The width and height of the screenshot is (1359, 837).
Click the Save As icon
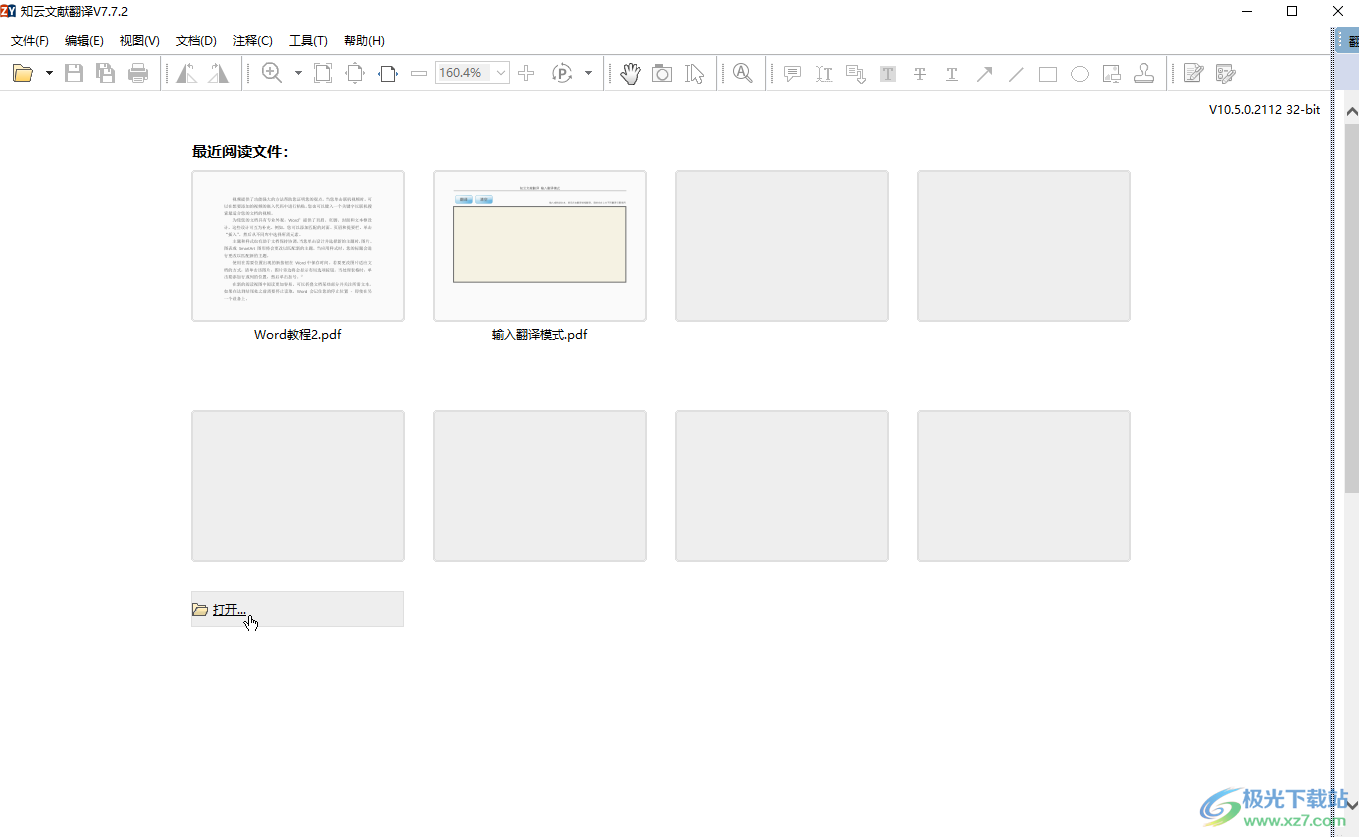pos(105,73)
